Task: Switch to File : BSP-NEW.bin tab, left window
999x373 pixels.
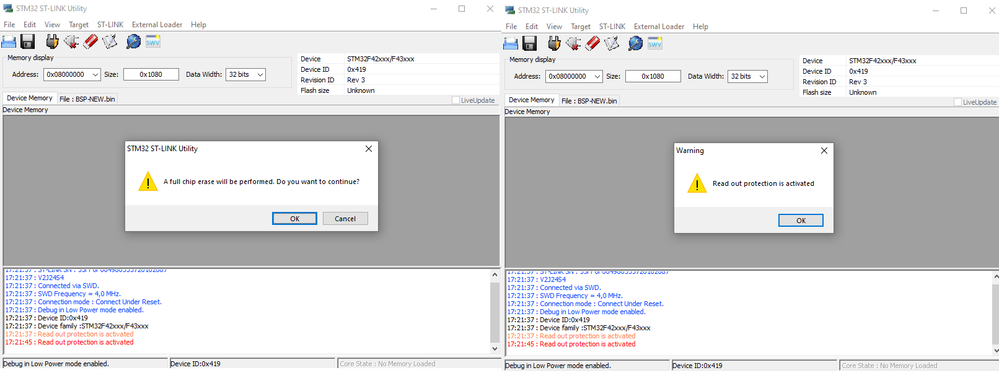Action: tap(88, 99)
